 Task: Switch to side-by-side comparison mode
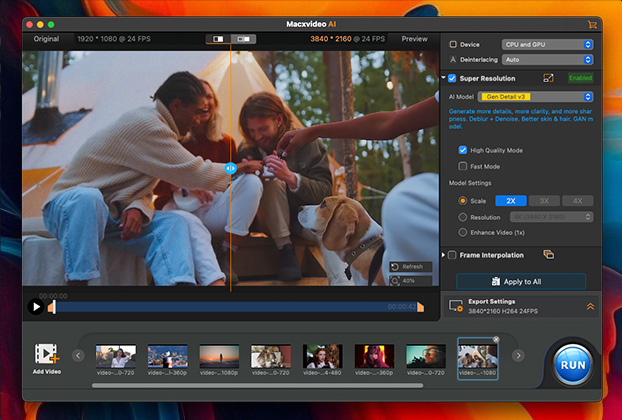coord(244,39)
